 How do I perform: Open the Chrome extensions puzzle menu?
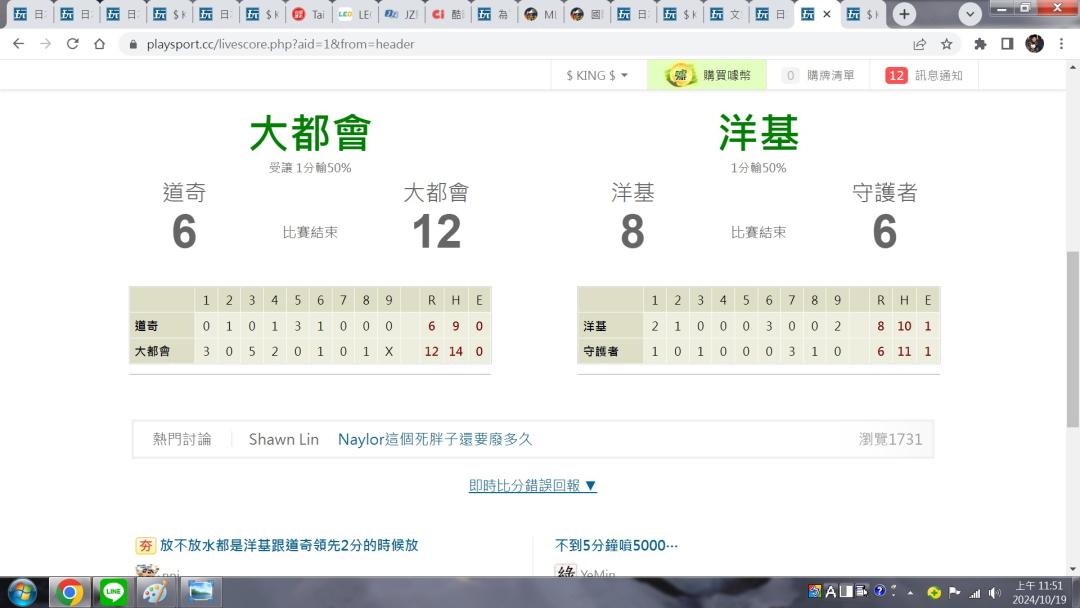tap(980, 44)
